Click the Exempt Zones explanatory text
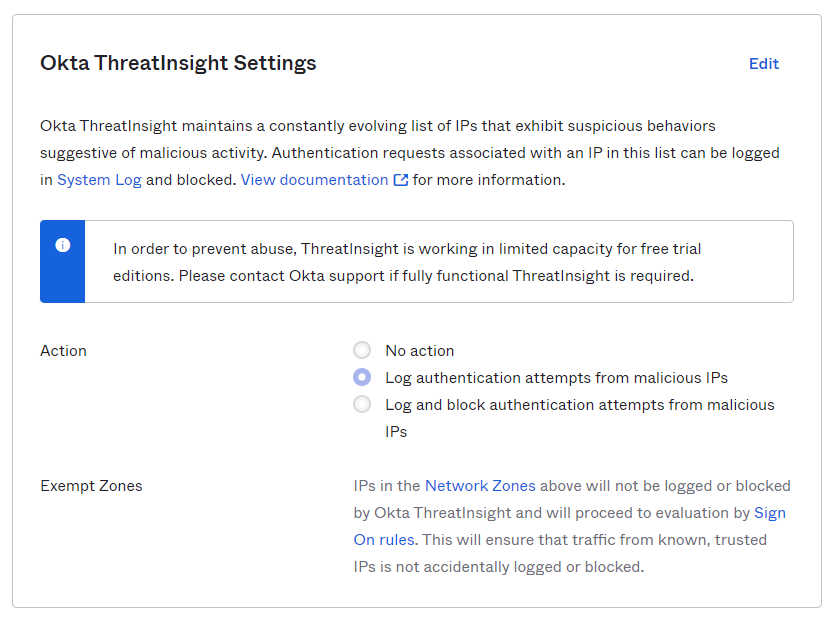832x624 pixels. click(x=572, y=526)
